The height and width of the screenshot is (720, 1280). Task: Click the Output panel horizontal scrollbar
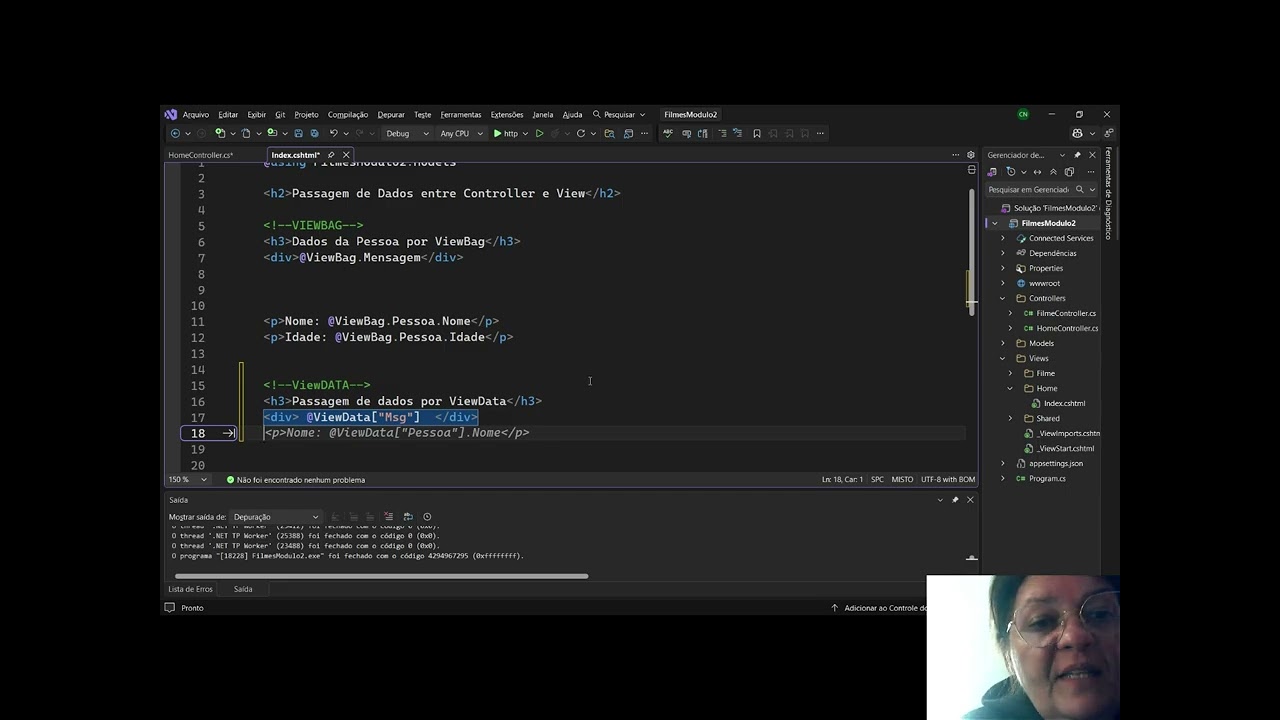click(x=381, y=576)
